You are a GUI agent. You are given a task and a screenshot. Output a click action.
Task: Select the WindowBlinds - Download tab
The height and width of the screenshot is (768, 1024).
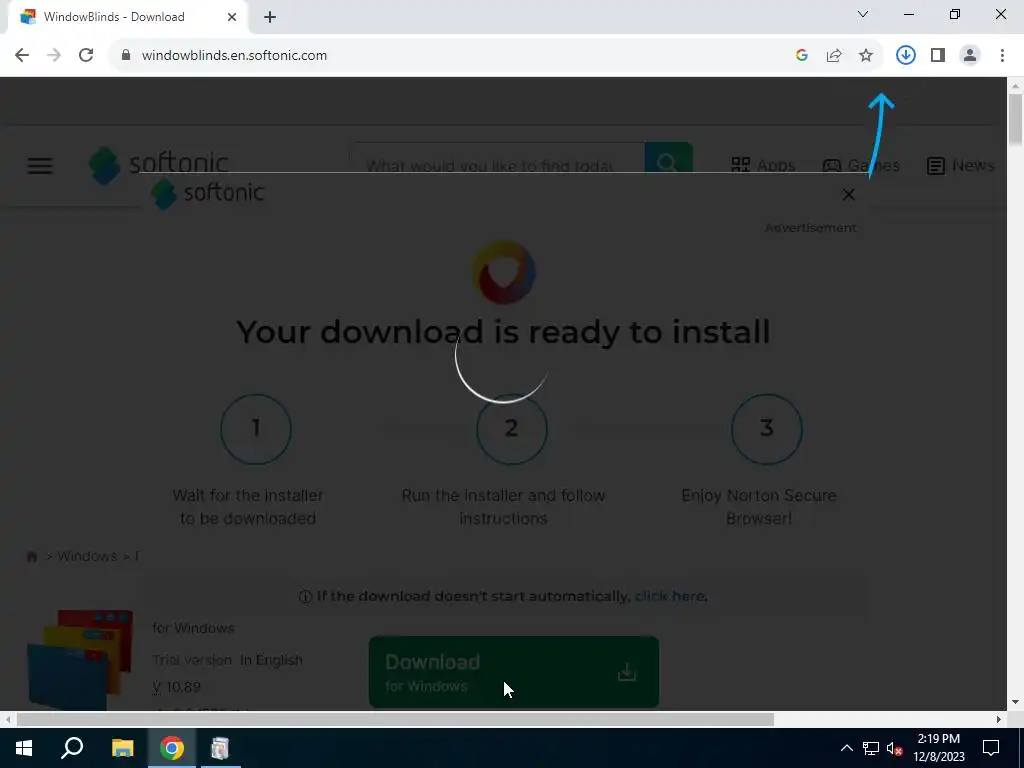coord(127,17)
